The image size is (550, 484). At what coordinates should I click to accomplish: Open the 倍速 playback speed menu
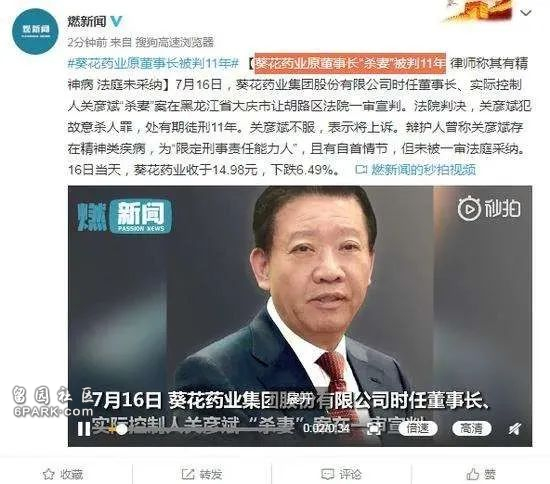[x=417, y=428]
